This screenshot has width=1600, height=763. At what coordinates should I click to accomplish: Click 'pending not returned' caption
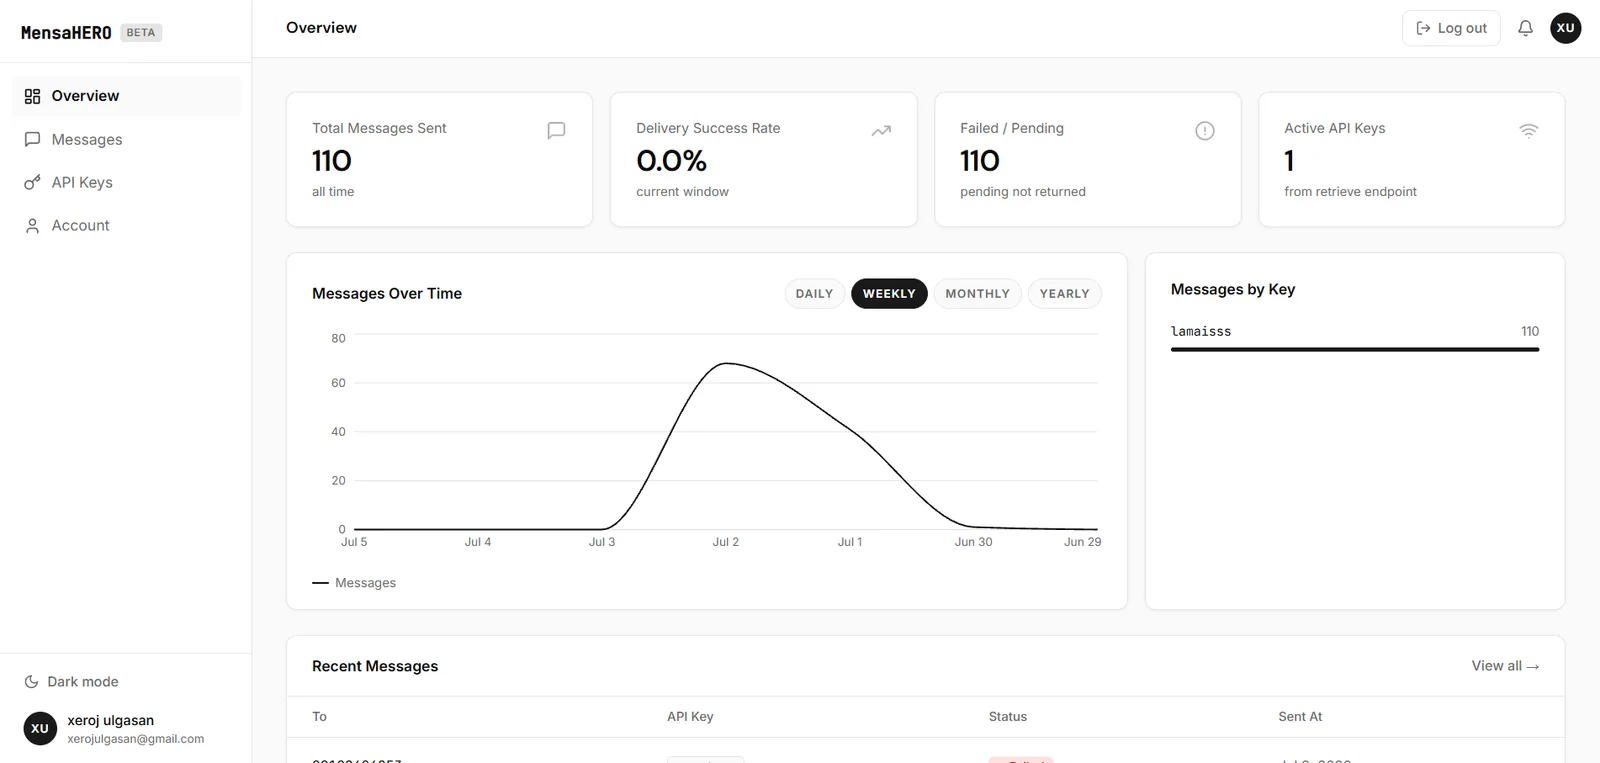coord(1023,192)
